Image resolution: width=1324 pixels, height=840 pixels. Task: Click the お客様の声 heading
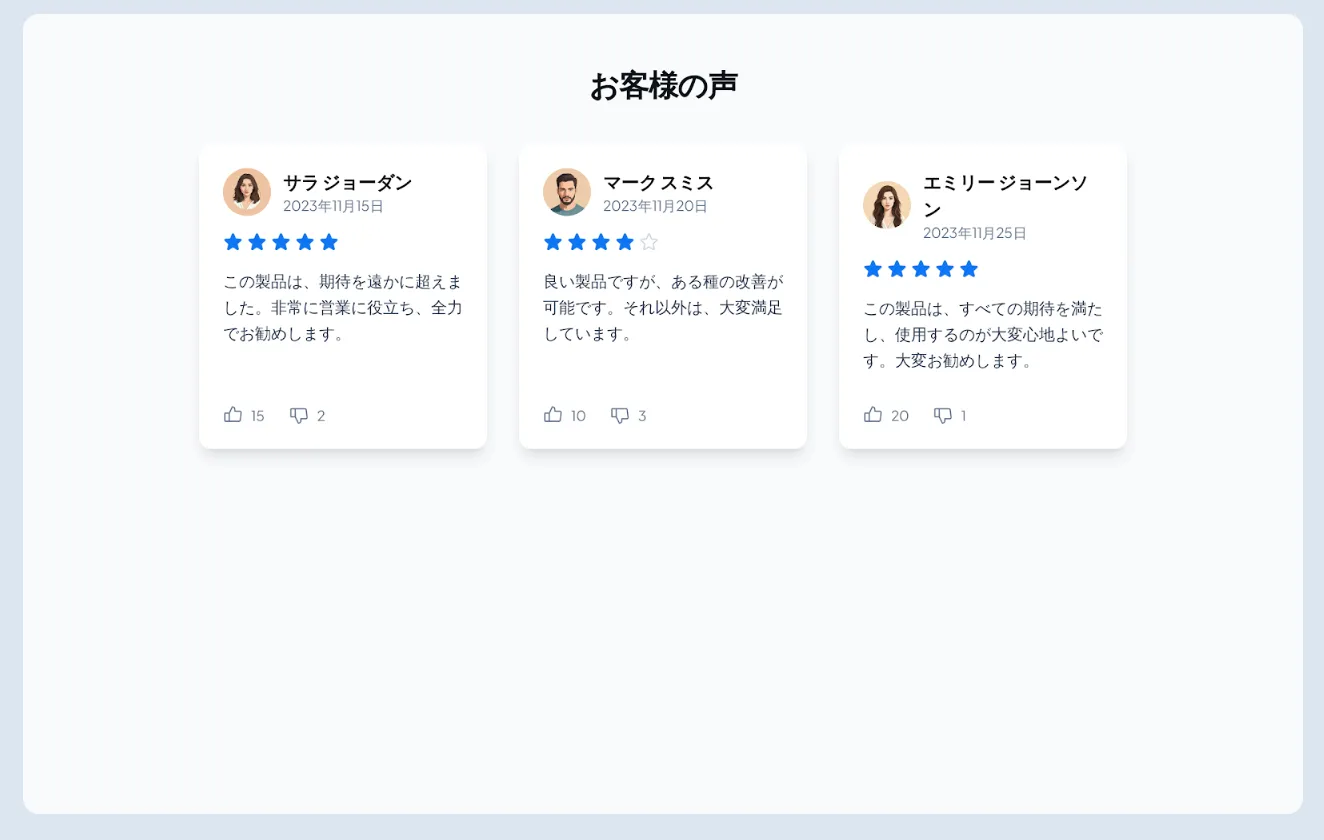click(663, 87)
